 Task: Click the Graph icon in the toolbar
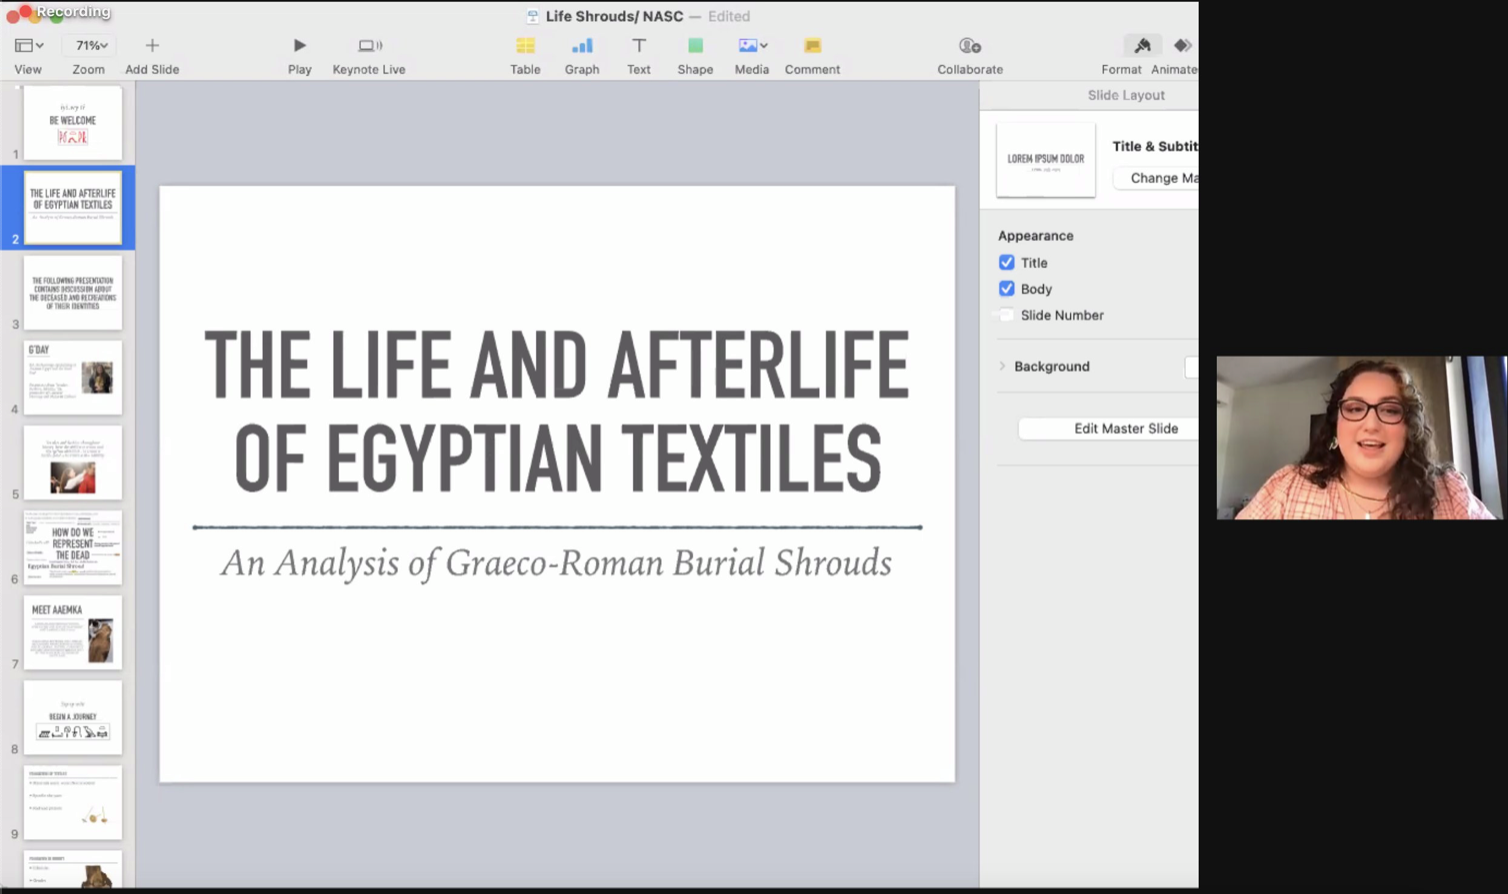582,46
